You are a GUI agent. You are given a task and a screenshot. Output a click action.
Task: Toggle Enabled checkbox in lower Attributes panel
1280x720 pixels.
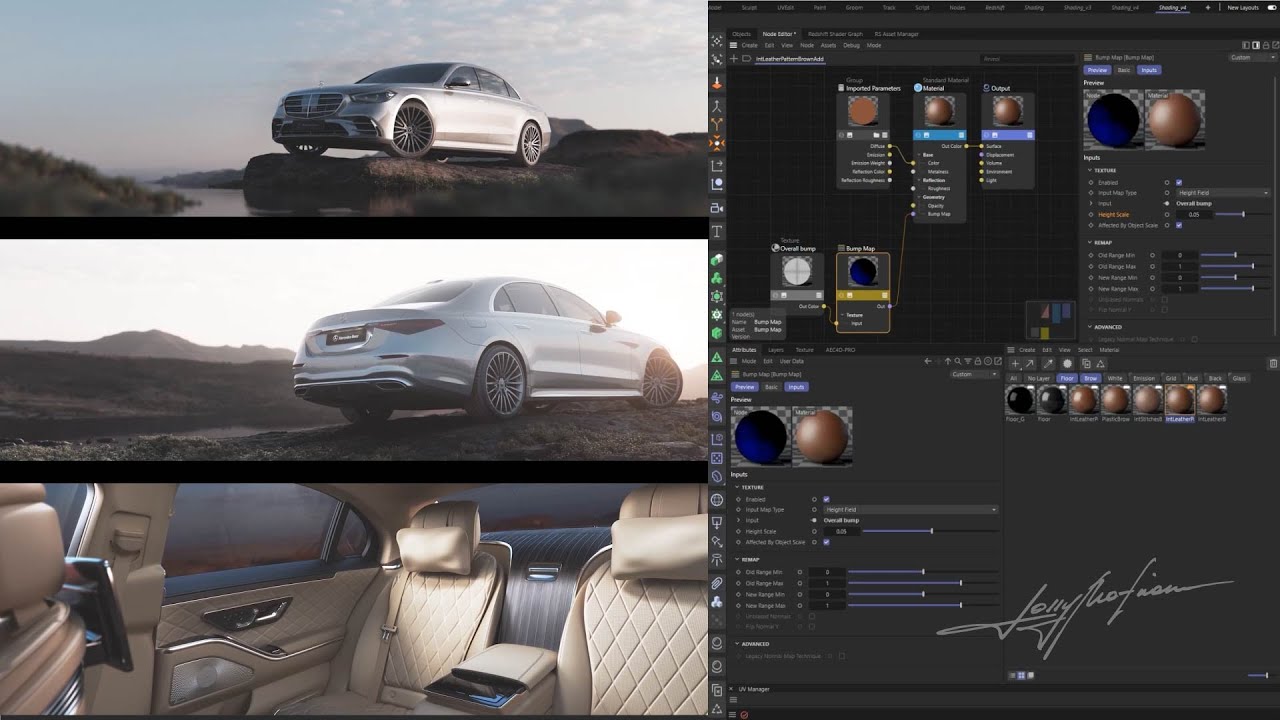(x=826, y=499)
